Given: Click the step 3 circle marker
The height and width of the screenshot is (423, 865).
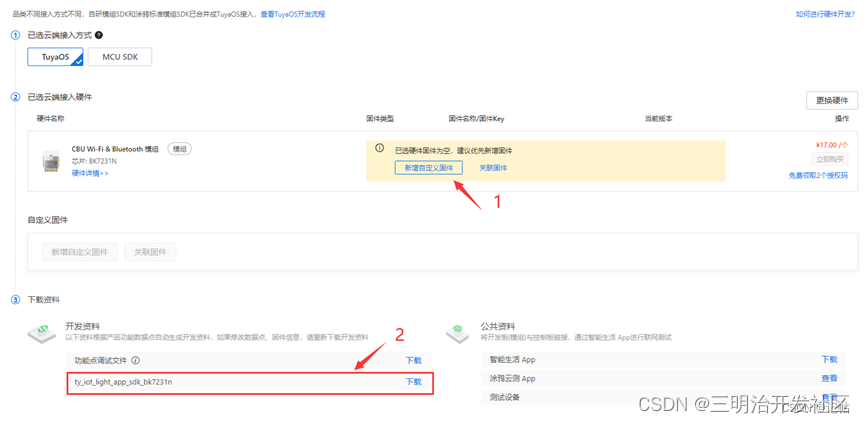Looking at the screenshot, I should (15, 299).
